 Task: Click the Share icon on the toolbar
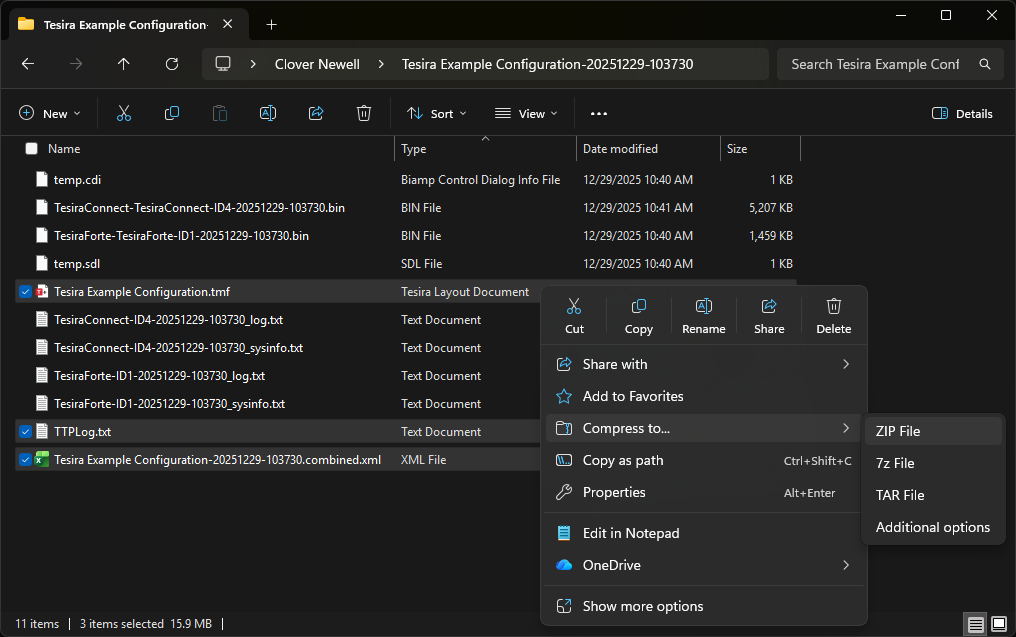(x=316, y=113)
